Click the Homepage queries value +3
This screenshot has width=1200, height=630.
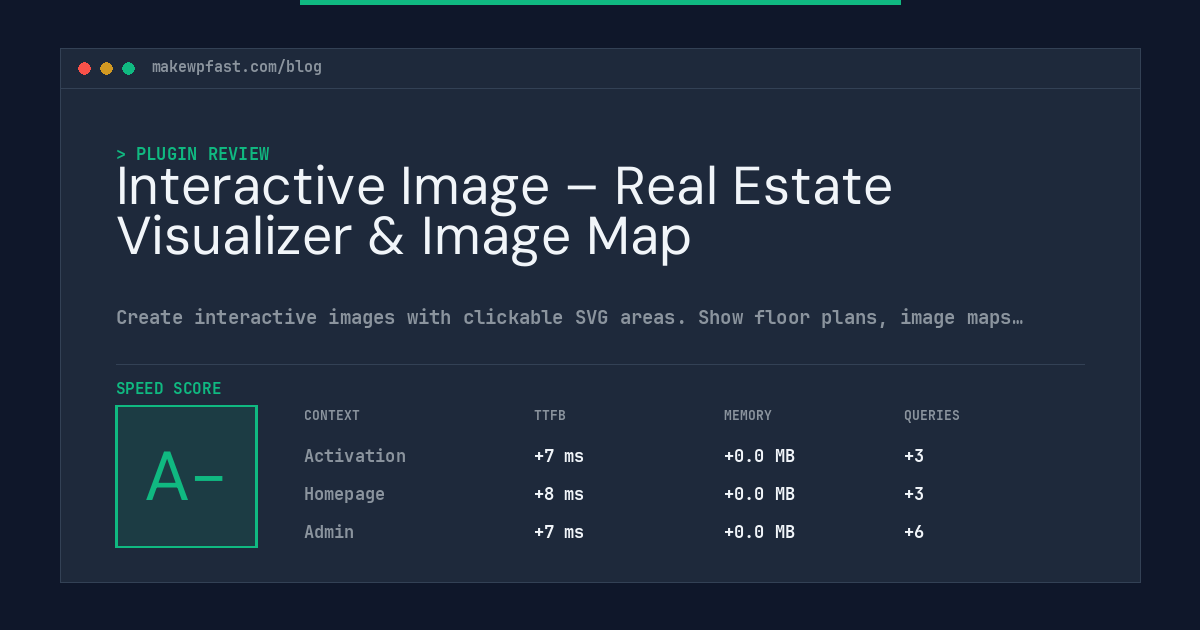pyautogui.click(x=914, y=494)
